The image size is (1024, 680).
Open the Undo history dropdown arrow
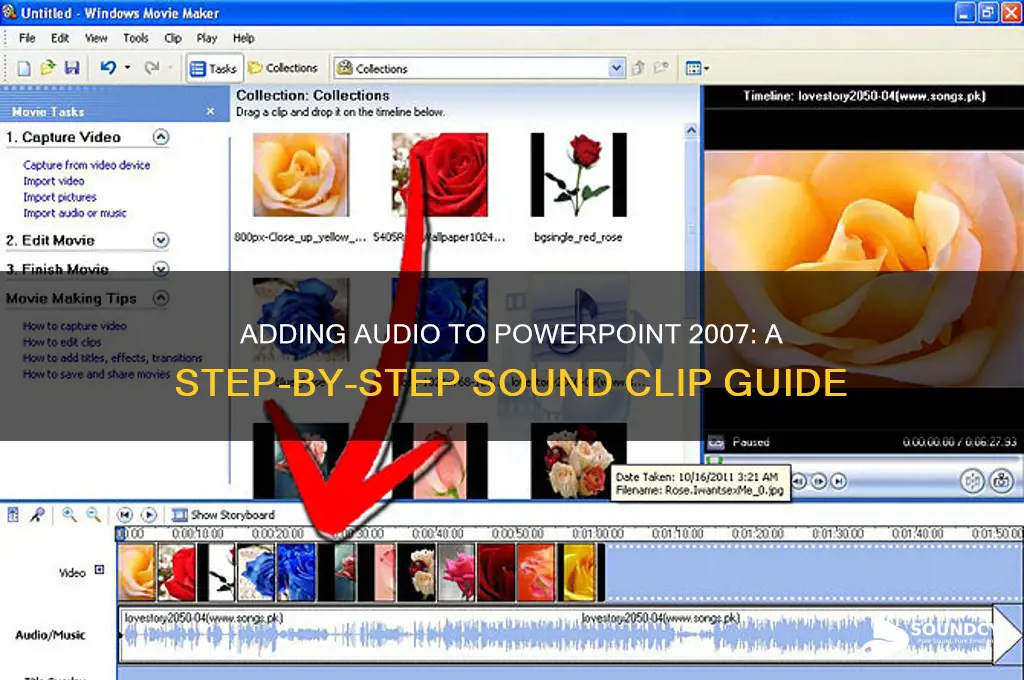127,67
